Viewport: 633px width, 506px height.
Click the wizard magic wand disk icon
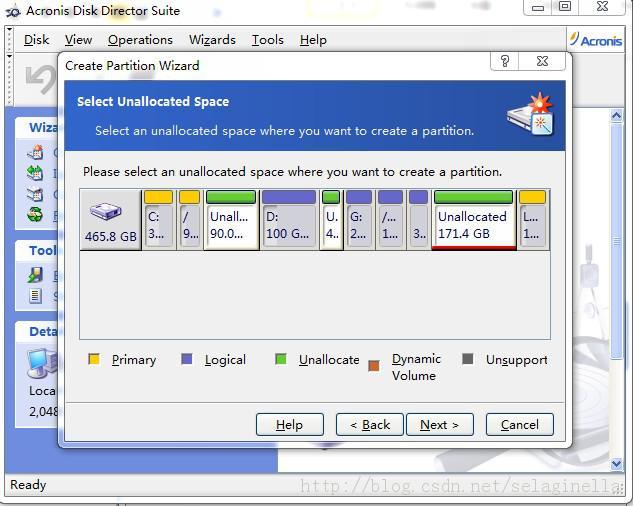click(x=531, y=114)
